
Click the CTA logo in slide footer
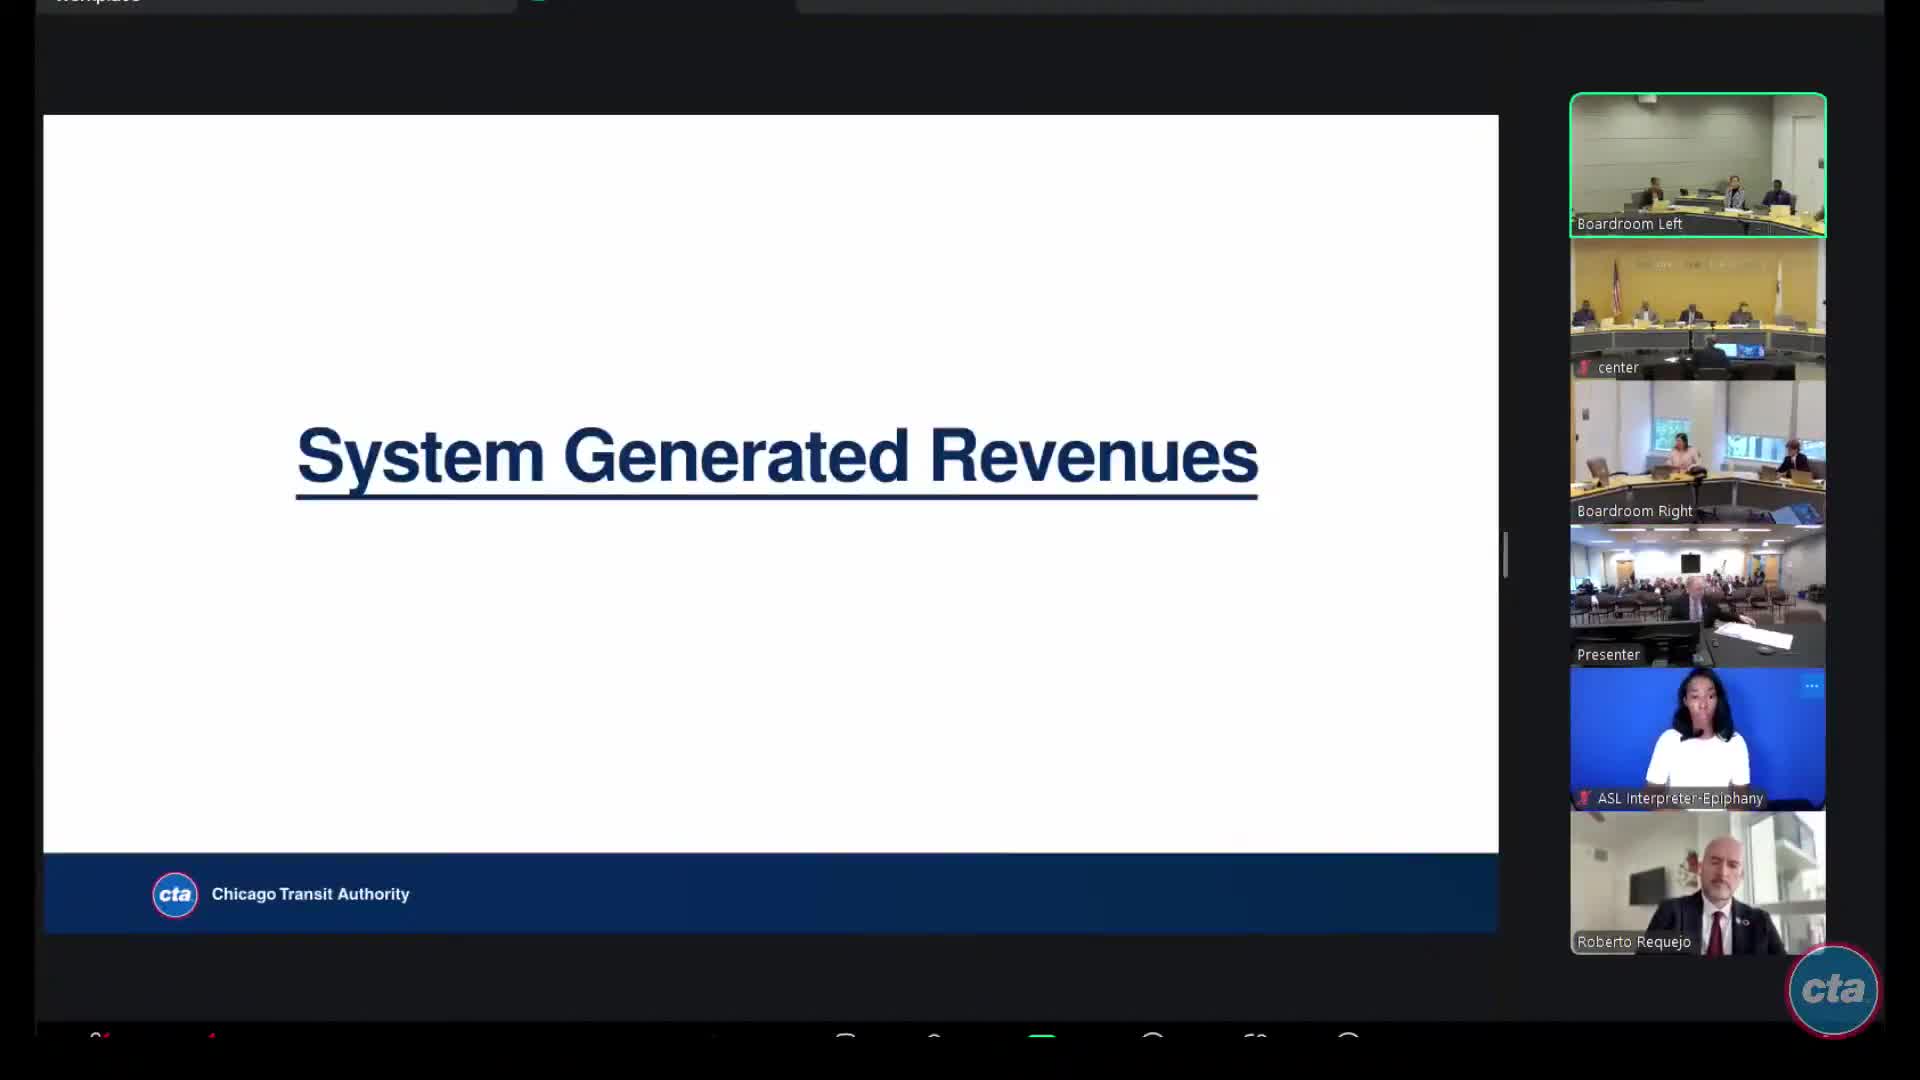175,894
